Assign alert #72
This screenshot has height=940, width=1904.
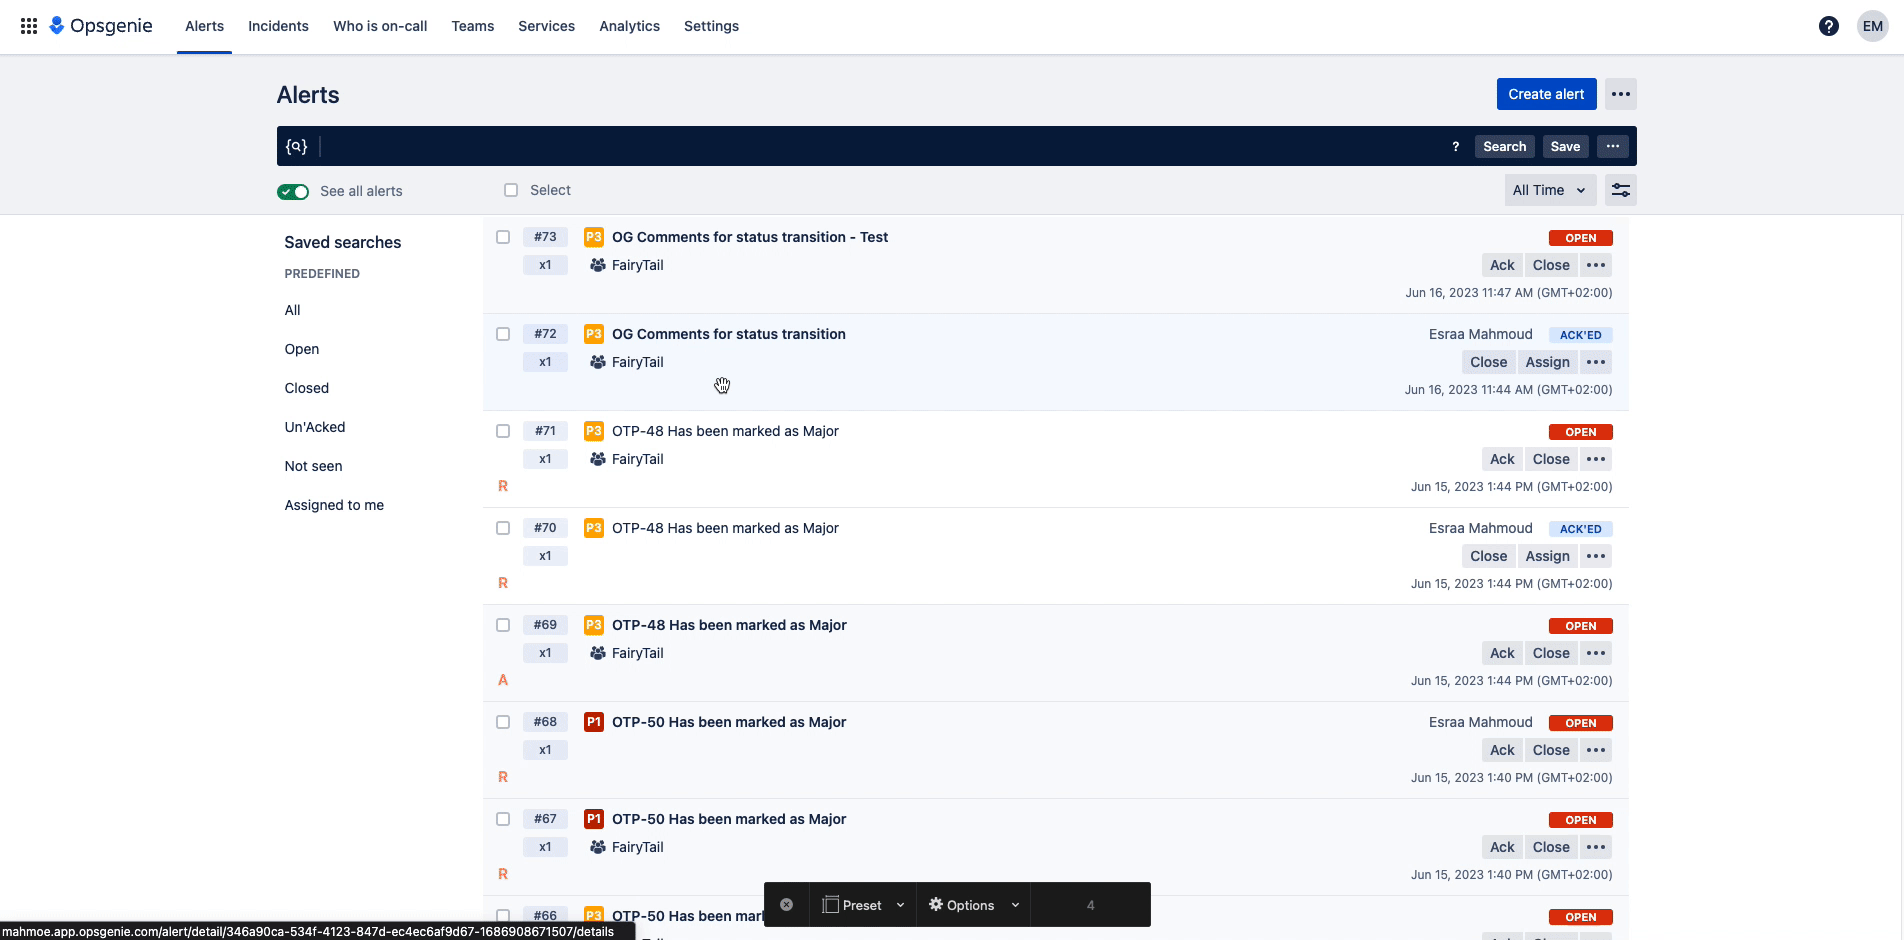[x=1547, y=362]
